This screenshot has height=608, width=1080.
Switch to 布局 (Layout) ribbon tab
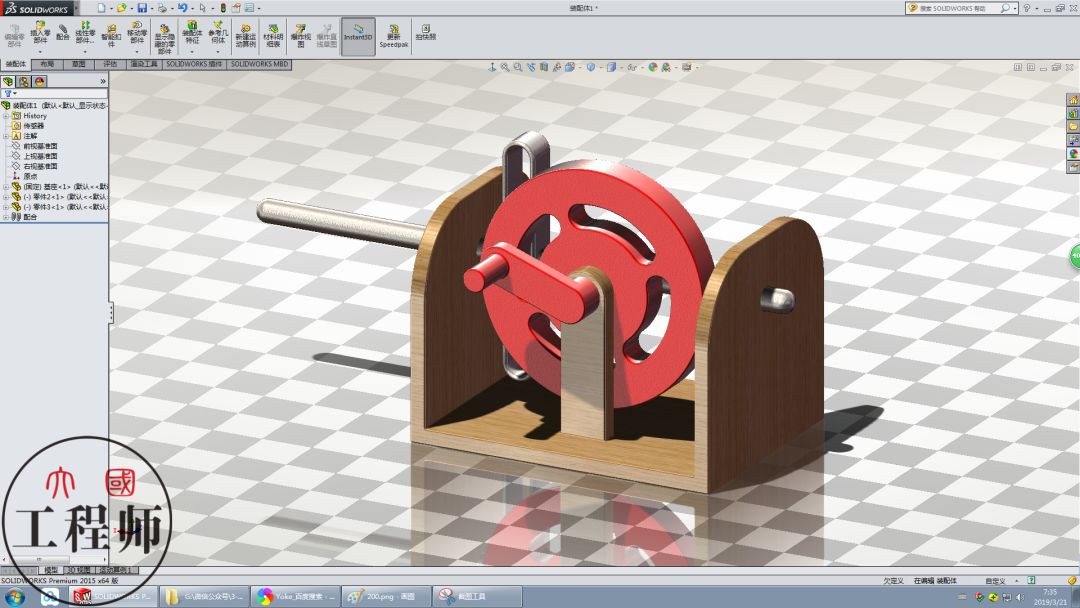[48, 64]
